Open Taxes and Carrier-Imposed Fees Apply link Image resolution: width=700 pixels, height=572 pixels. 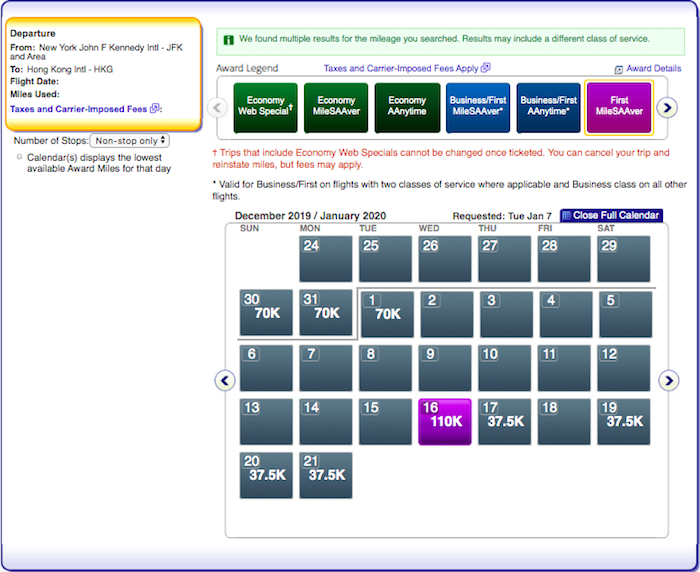pyautogui.click(x=401, y=68)
